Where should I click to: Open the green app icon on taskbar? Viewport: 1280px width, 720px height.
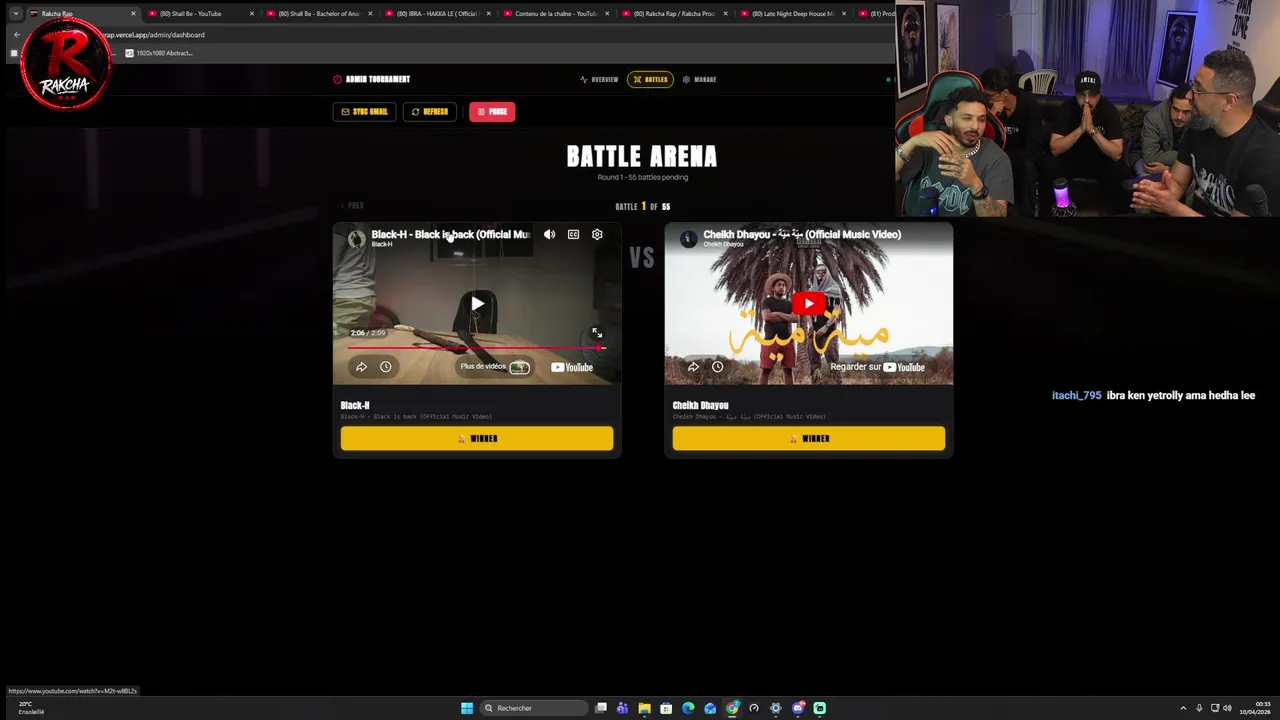[820, 708]
